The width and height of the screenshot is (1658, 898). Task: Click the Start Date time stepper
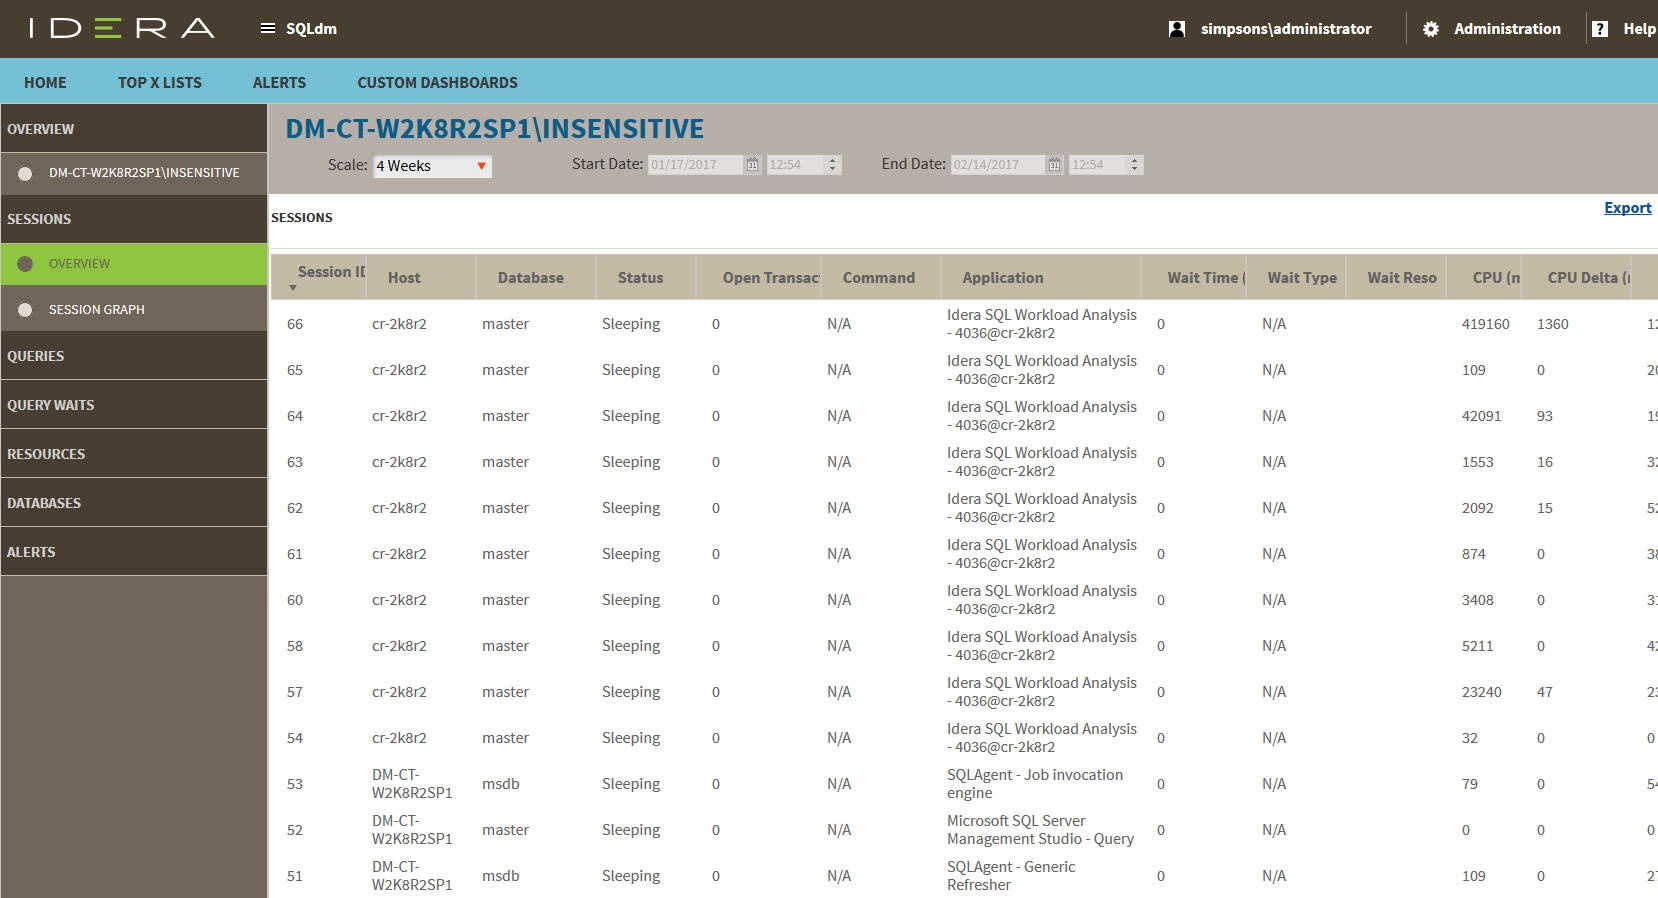(x=832, y=165)
